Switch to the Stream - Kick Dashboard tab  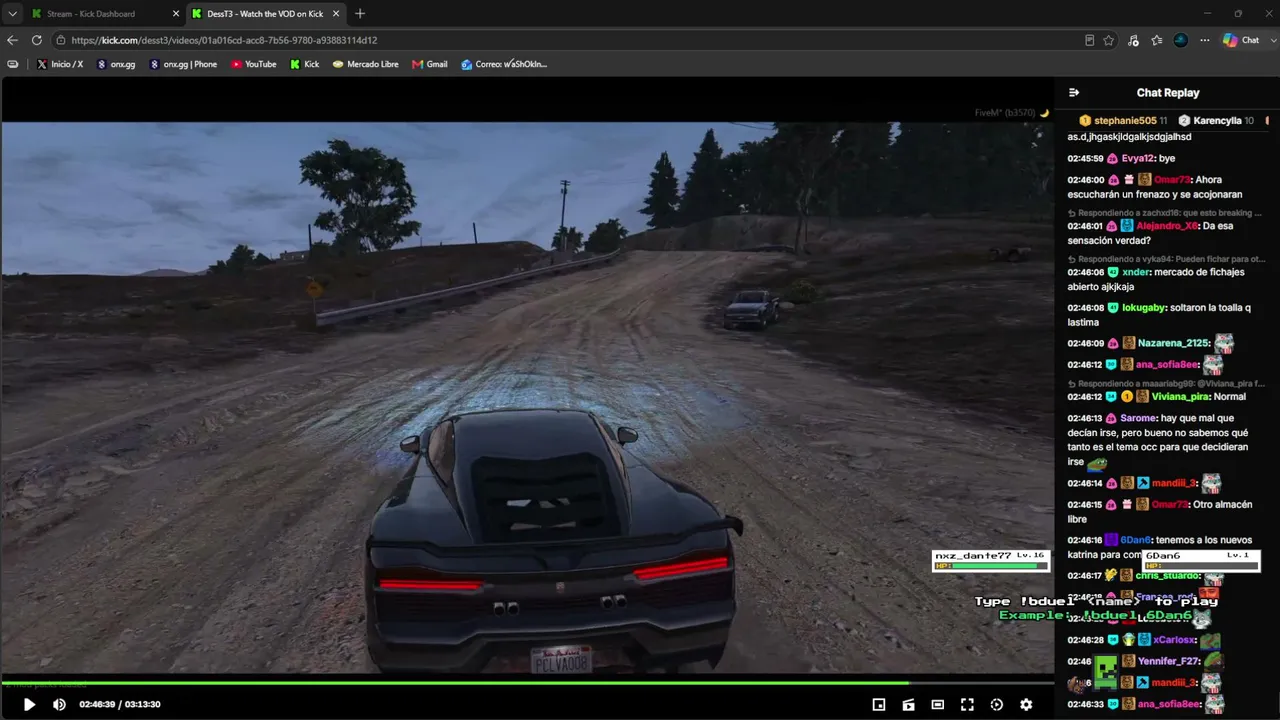point(103,14)
